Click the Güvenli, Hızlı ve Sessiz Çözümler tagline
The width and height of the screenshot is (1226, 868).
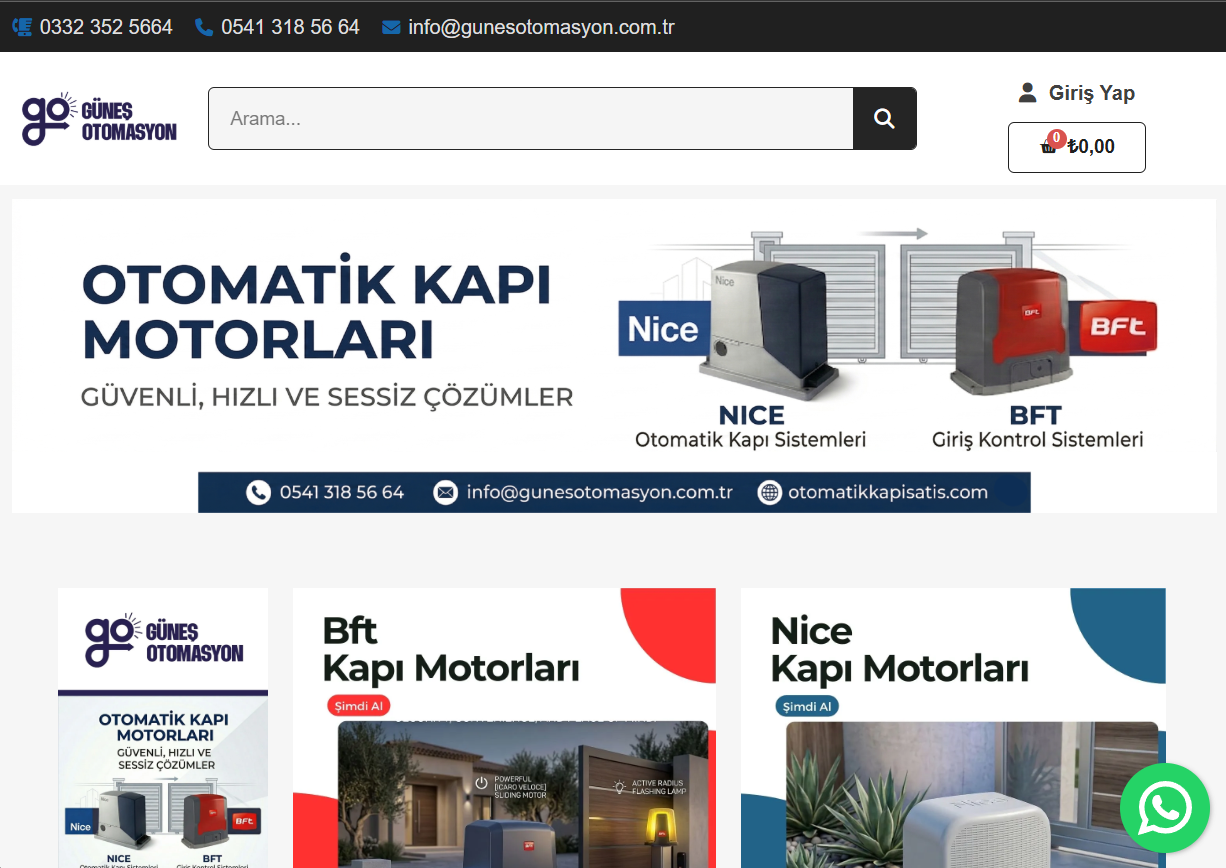(327, 397)
